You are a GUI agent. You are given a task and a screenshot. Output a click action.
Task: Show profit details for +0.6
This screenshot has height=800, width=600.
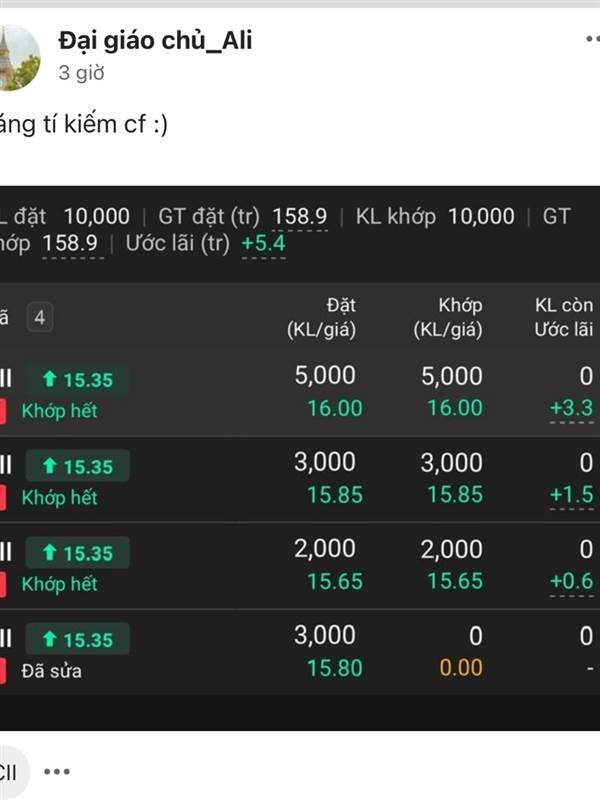571,581
